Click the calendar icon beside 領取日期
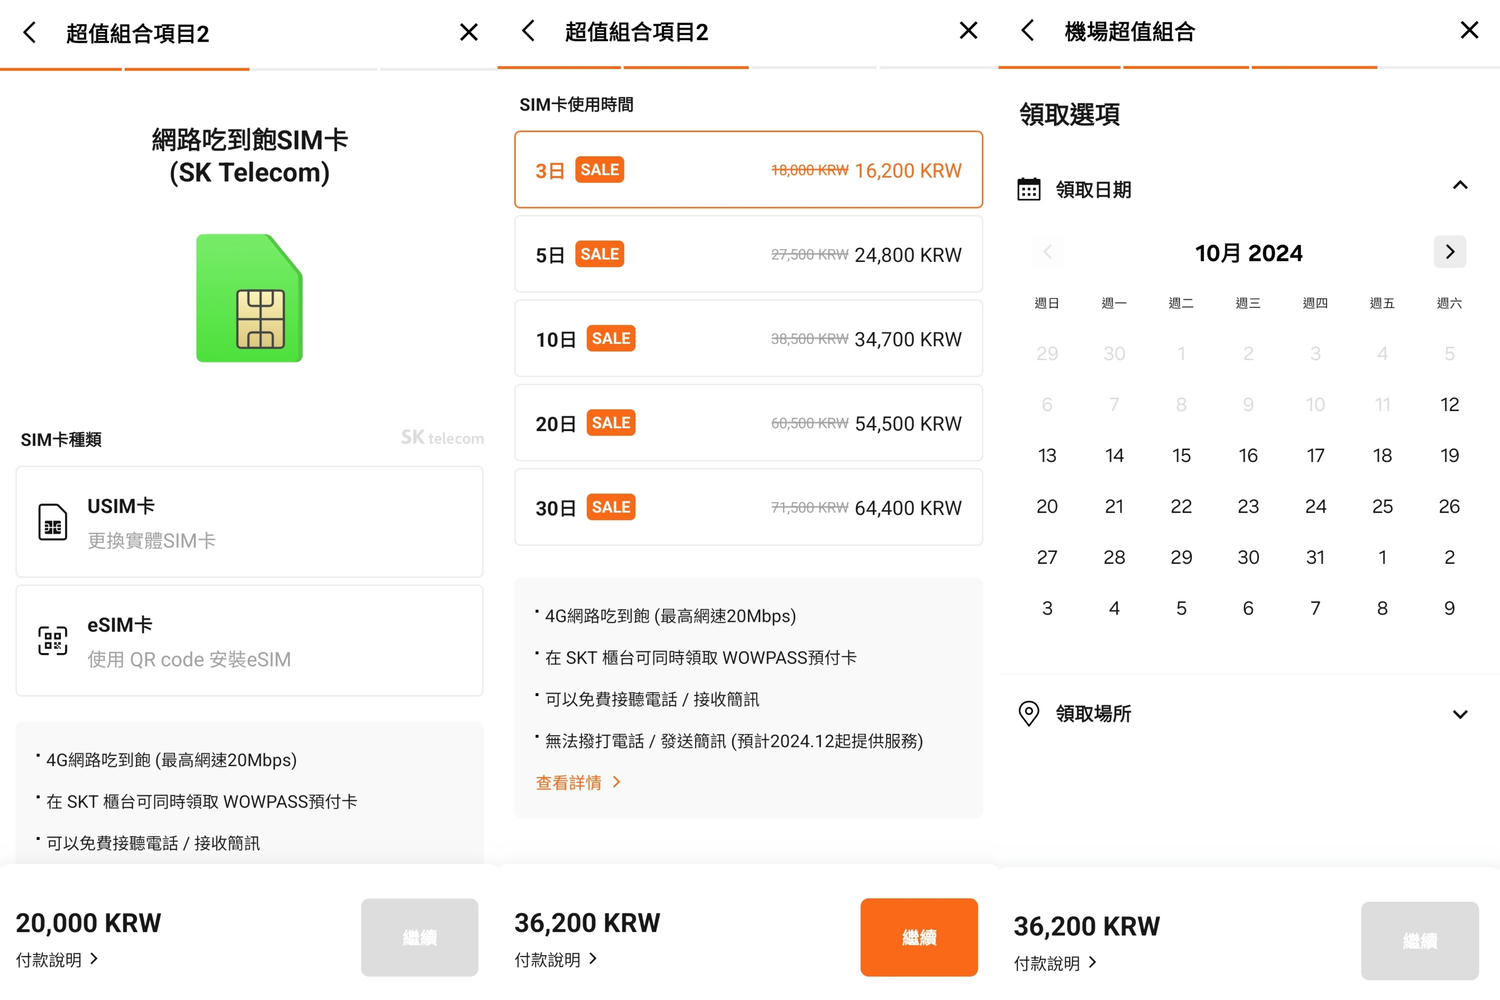 (1029, 189)
